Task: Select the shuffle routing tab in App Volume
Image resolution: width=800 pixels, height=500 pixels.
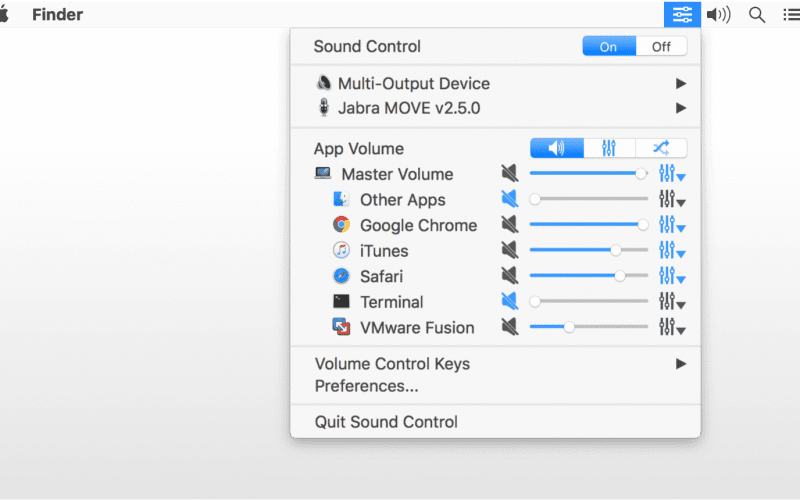Action: click(x=661, y=148)
